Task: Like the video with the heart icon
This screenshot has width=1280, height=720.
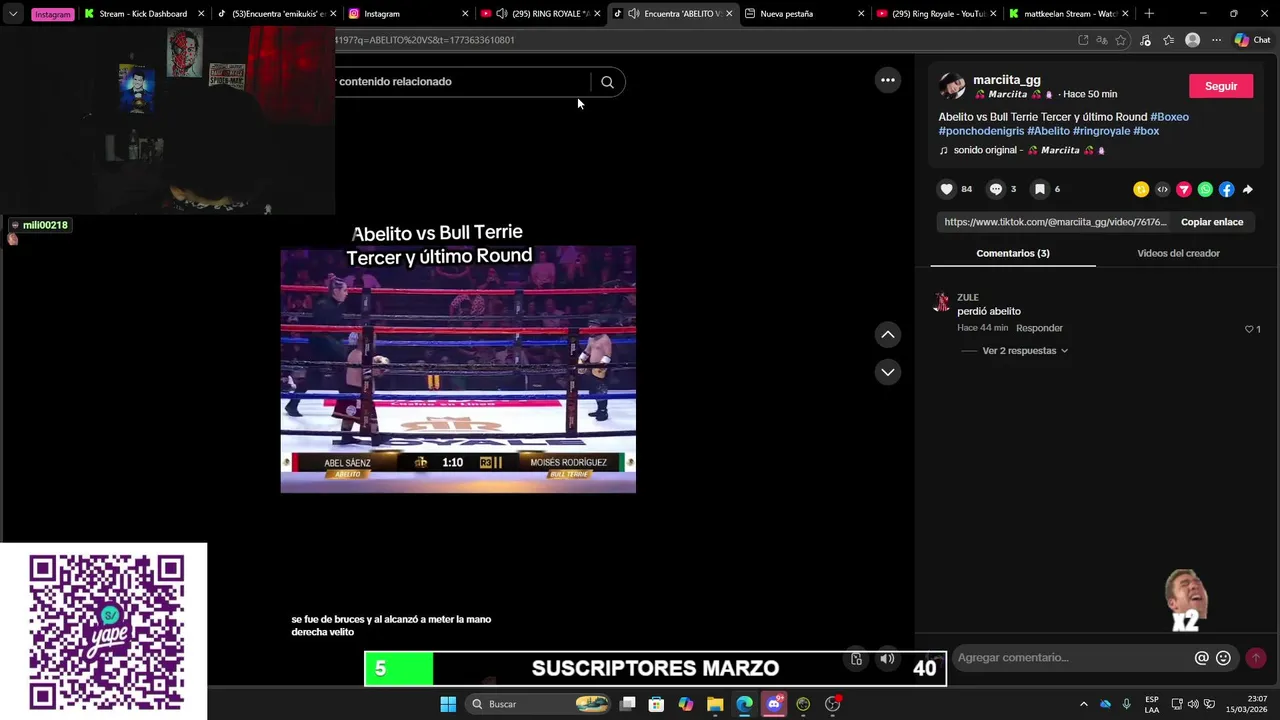Action: (946, 189)
